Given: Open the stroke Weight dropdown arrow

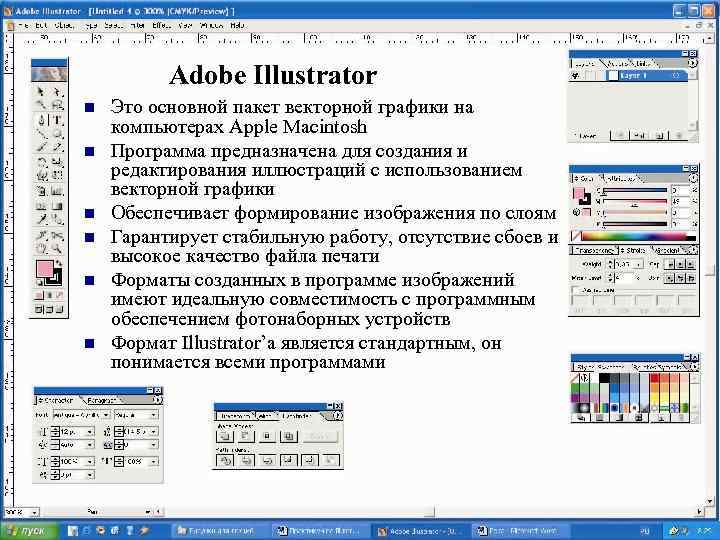Looking at the screenshot, I should click(x=639, y=264).
